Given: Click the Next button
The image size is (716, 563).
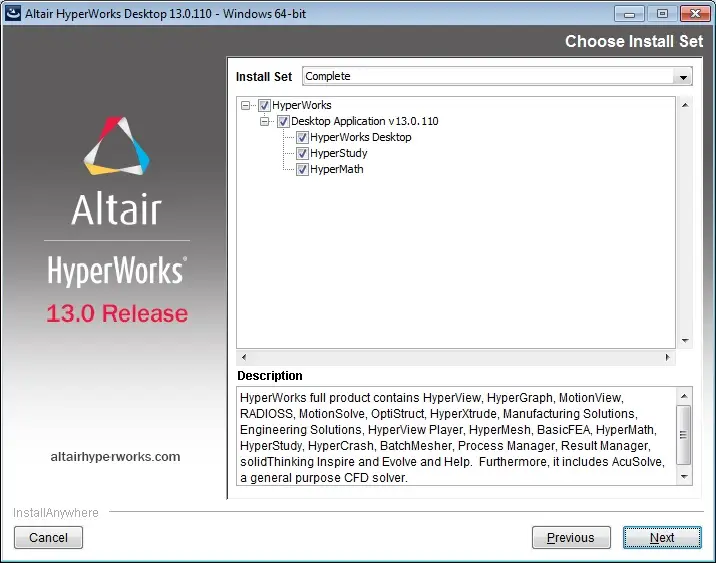Looking at the screenshot, I should (662, 537).
